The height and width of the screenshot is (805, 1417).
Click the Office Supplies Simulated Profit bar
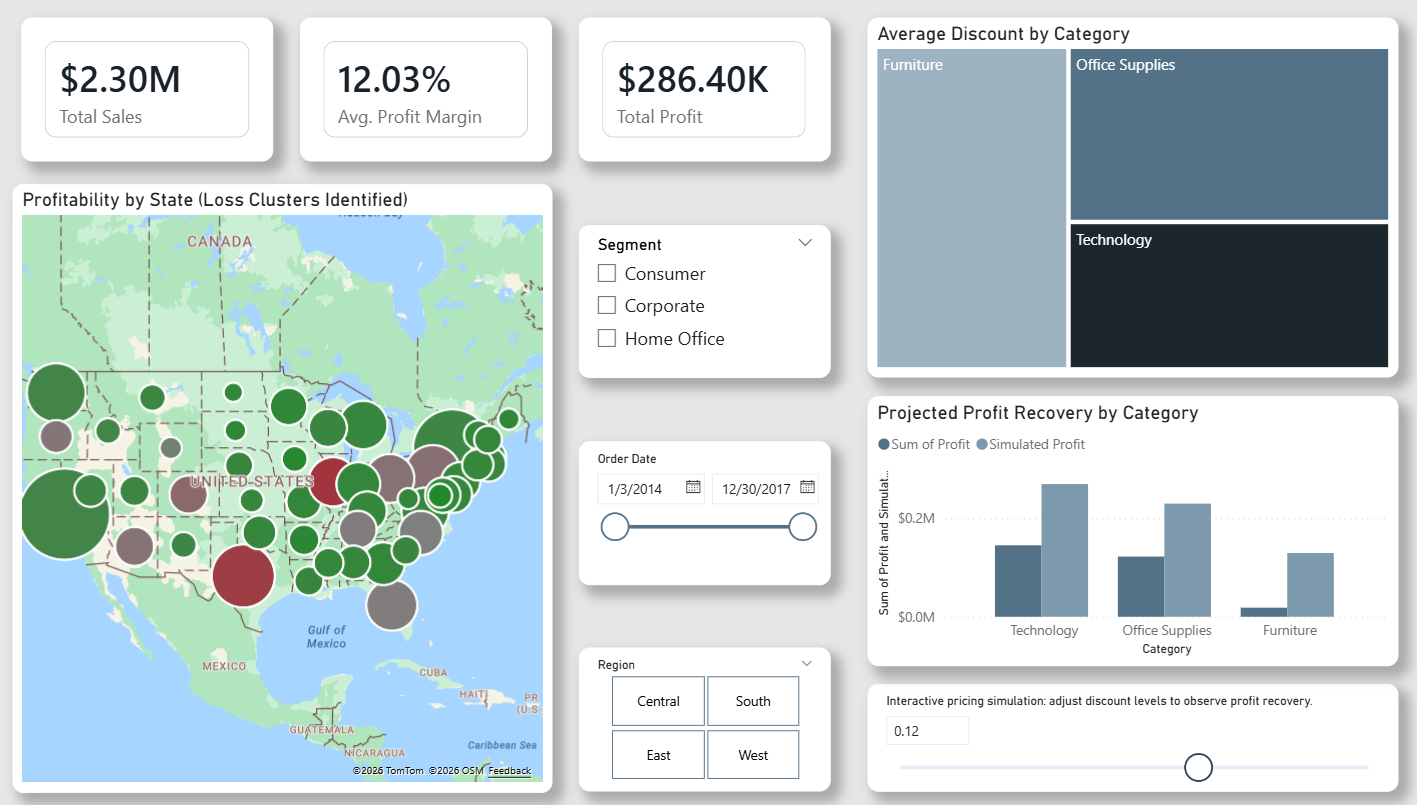[1187, 560]
